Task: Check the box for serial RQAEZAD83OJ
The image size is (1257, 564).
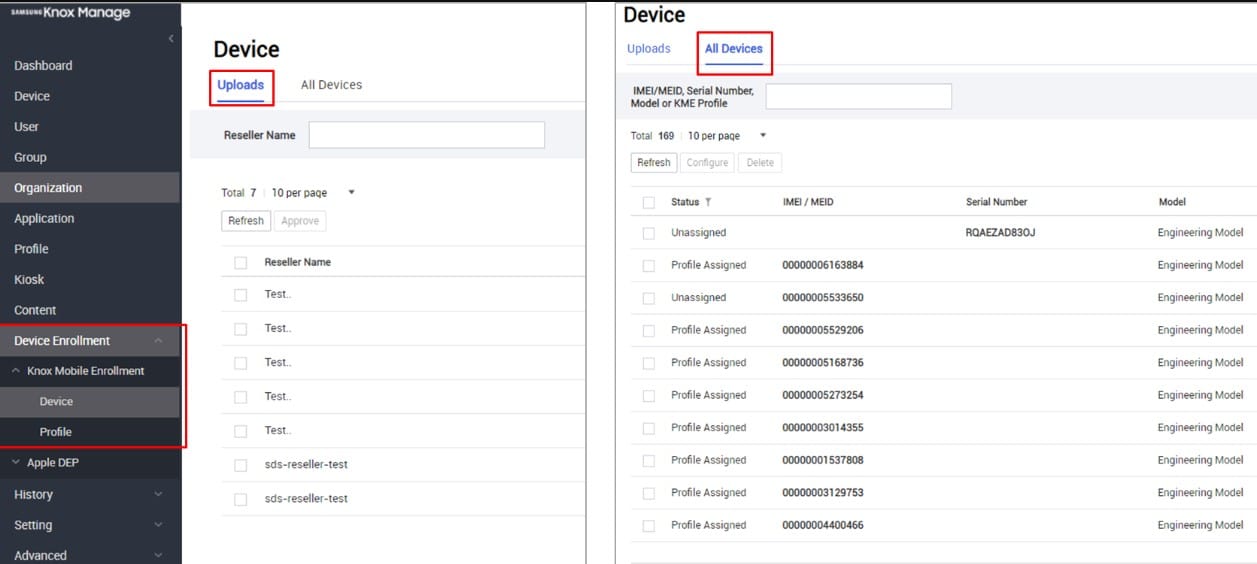Action: (x=649, y=233)
